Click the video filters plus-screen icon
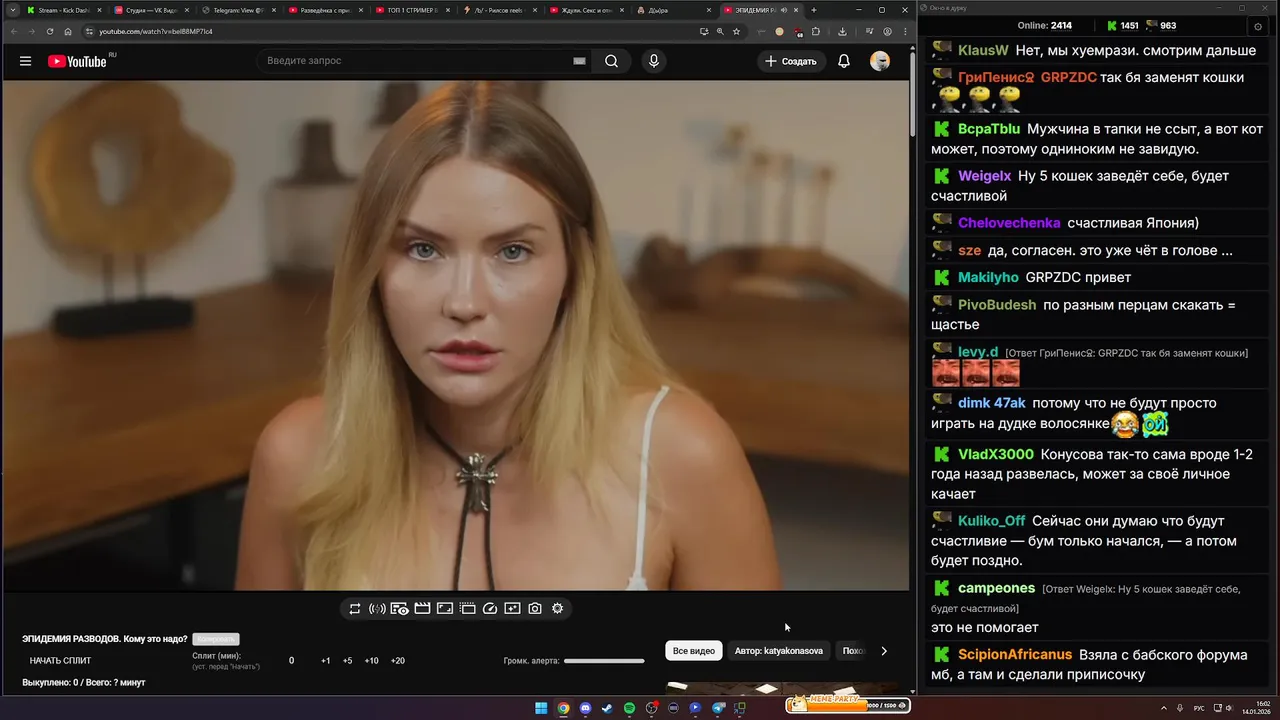1280x720 pixels. pos(512,608)
